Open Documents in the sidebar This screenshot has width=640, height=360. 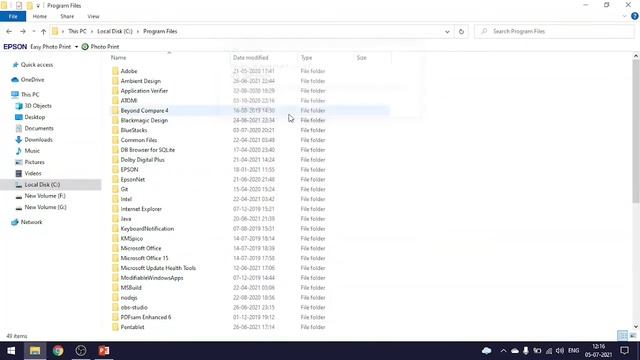point(34,128)
